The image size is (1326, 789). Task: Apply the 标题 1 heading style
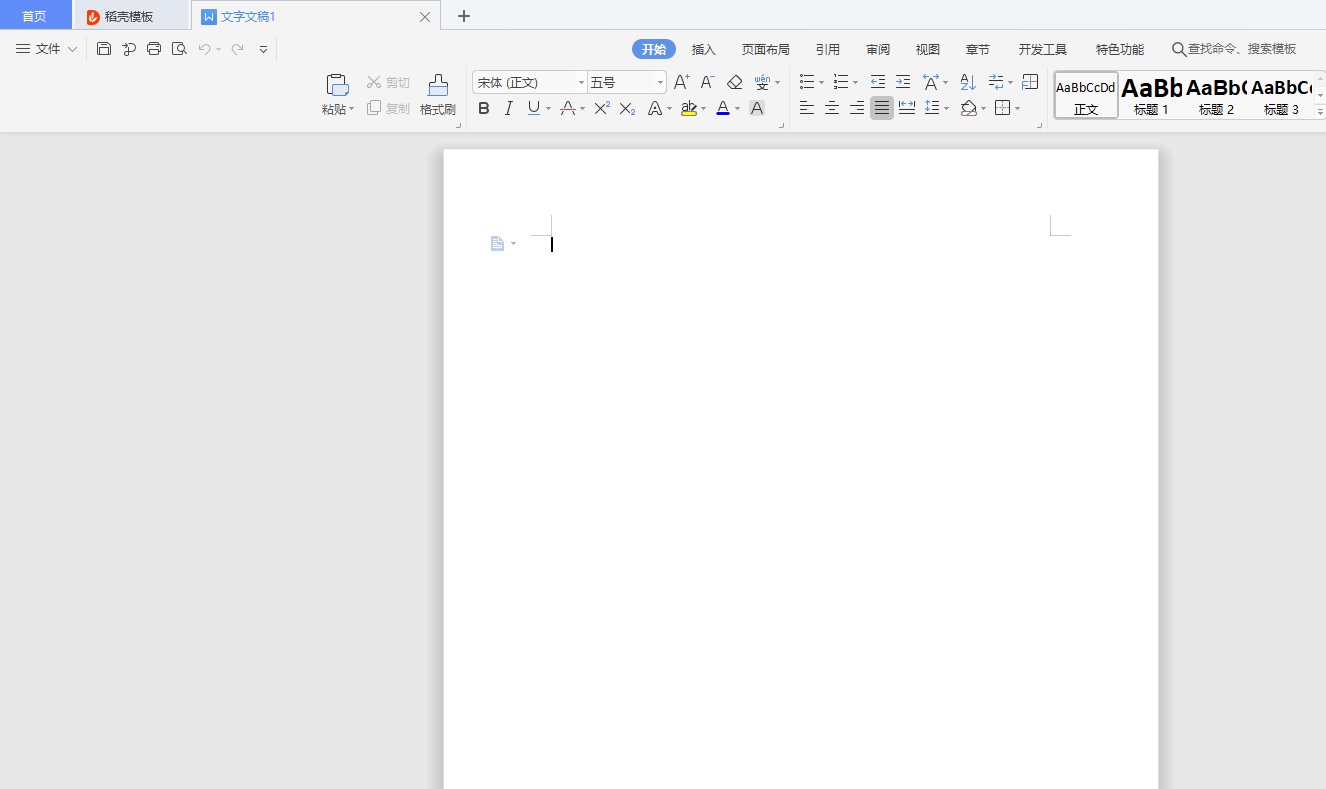1151,95
